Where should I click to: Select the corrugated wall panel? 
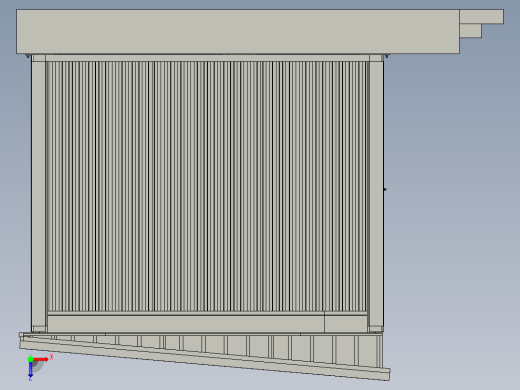click(207, 186)
